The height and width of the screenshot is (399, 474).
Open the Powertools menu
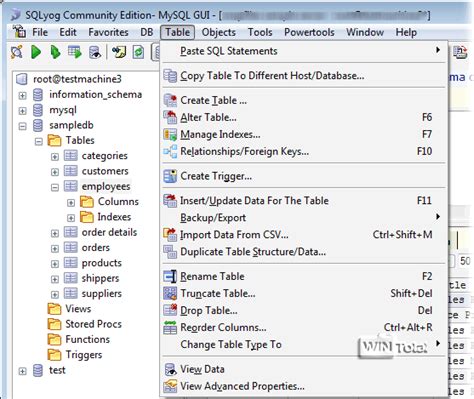[x=309, y=32]
